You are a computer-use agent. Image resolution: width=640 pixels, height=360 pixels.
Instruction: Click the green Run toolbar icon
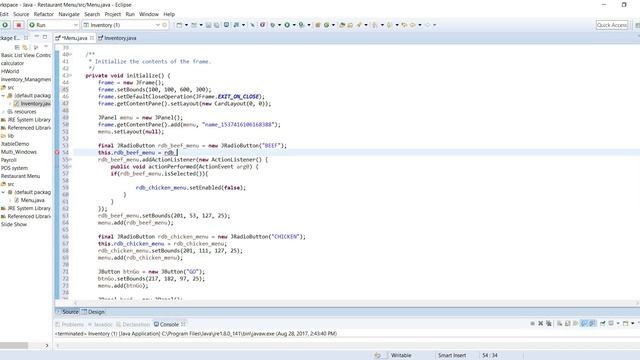point(287,25)
